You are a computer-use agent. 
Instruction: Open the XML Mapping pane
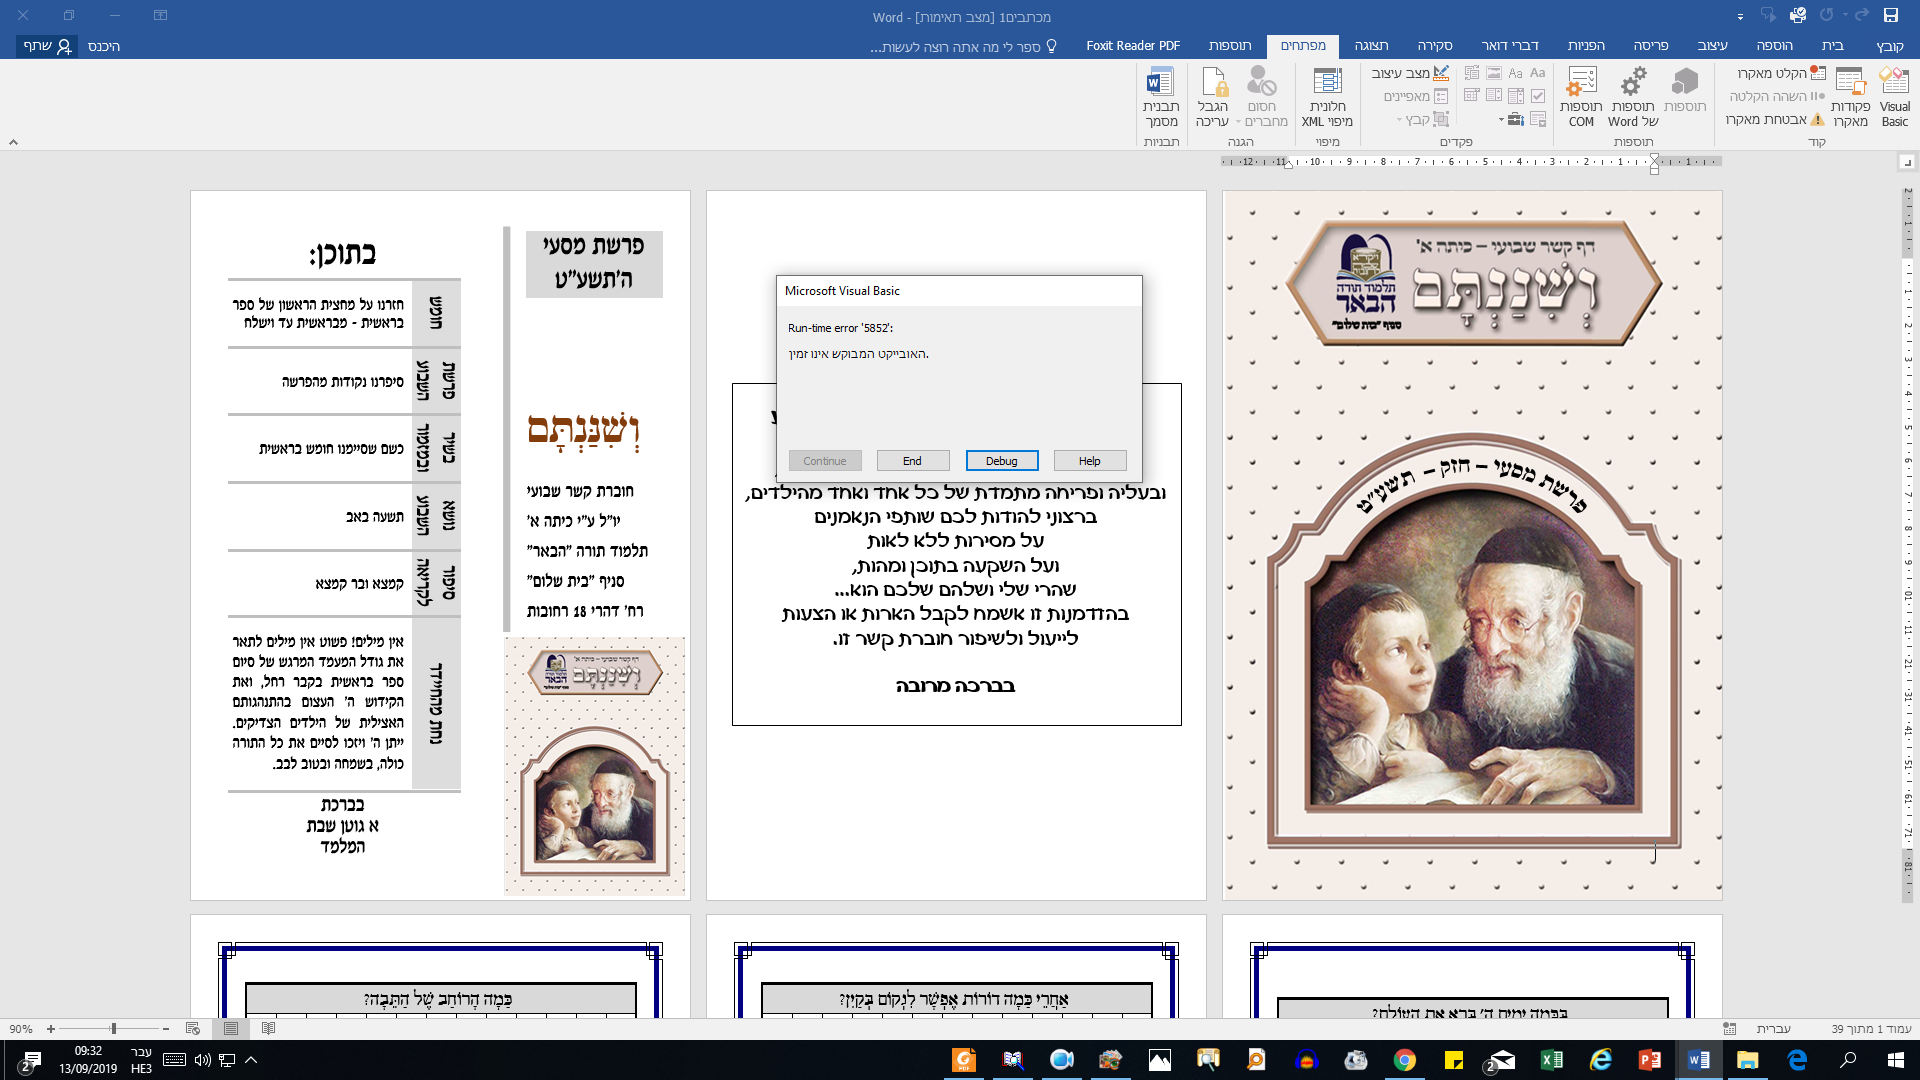pyautogui.click(x=1327, y=96)
